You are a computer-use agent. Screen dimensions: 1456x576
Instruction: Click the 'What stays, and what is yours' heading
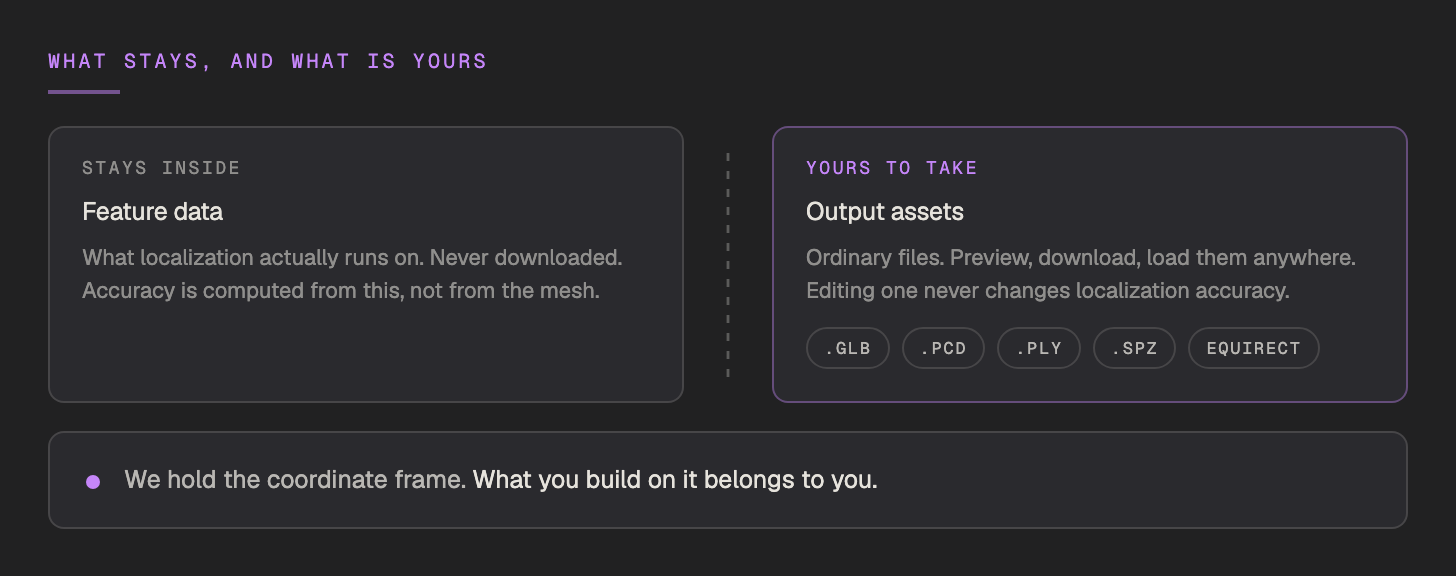pyautogui.click(x=267, y=61)
